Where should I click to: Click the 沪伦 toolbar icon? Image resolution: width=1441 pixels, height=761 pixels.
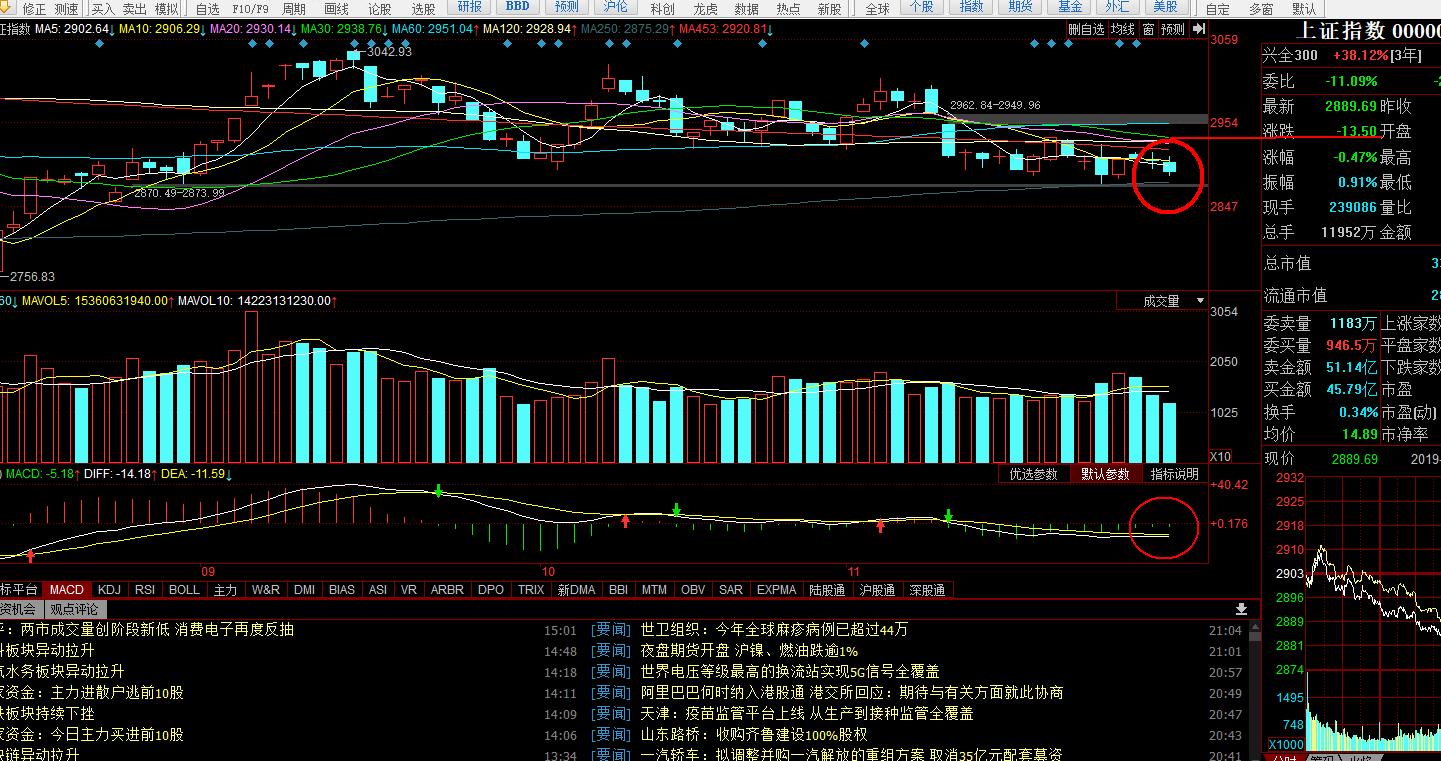[615, 8]
